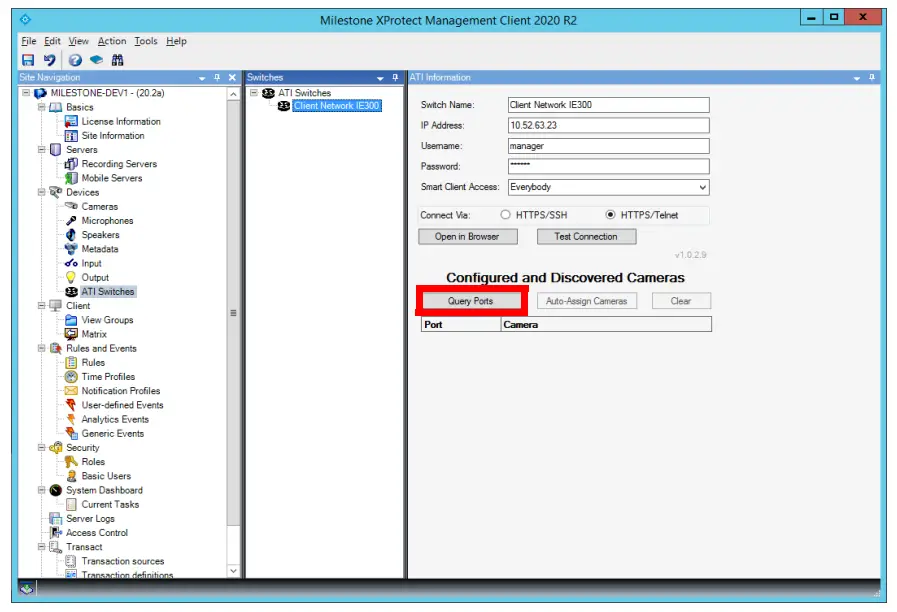
Task: Click the Output lightbulb icon
Action: pos(71,277)
